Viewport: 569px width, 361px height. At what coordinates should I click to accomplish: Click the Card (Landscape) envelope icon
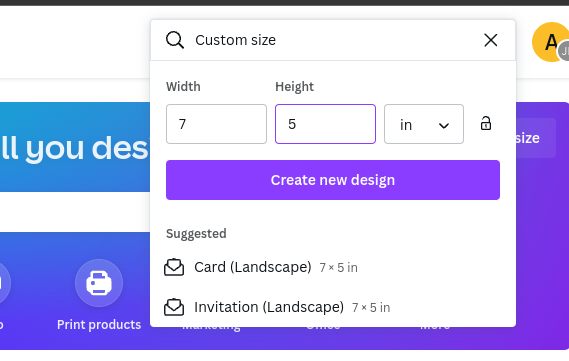pyautogui.click(x=174, y=267)
